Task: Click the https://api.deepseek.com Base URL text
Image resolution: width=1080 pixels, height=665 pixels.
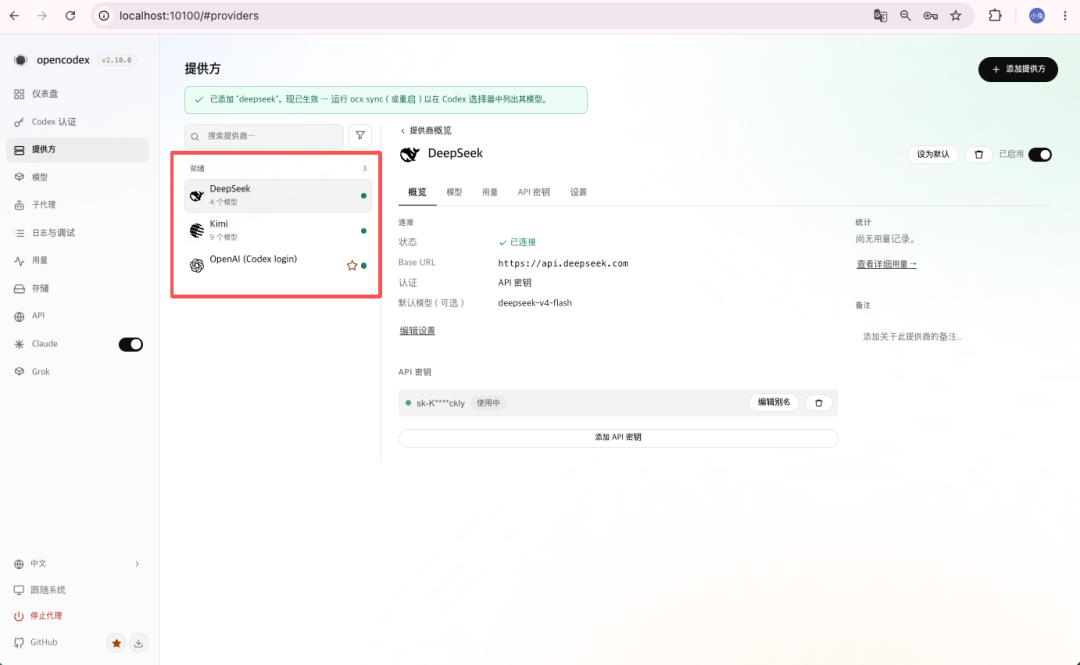Action: coord(563,263)
